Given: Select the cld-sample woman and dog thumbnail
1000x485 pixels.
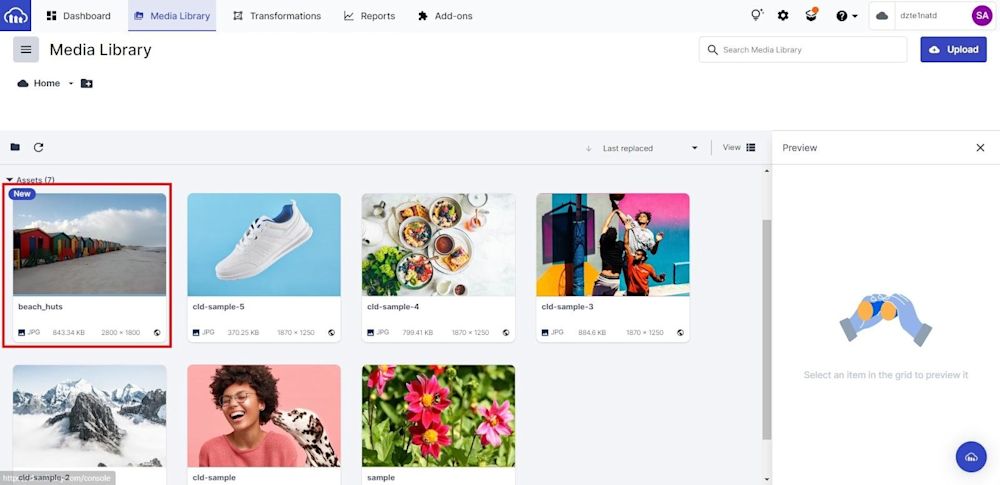Looking at the screenshot, I should point(264,416).
